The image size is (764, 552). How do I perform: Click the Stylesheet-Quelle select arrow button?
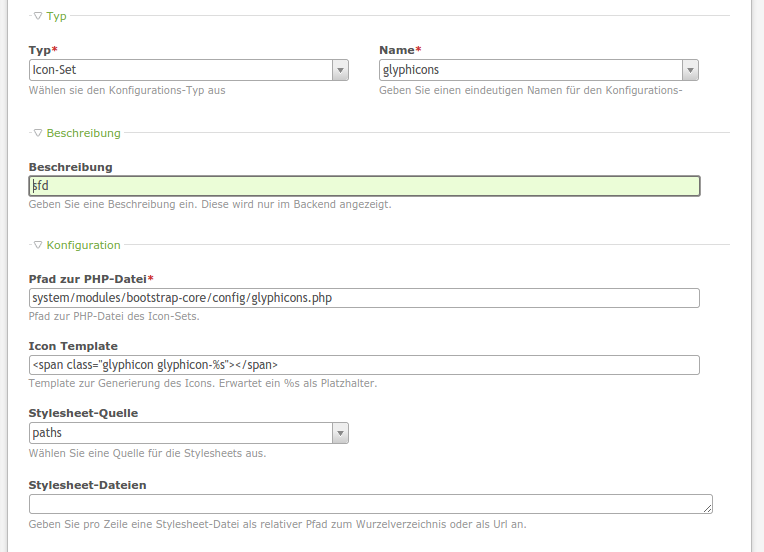click(340, 433)
